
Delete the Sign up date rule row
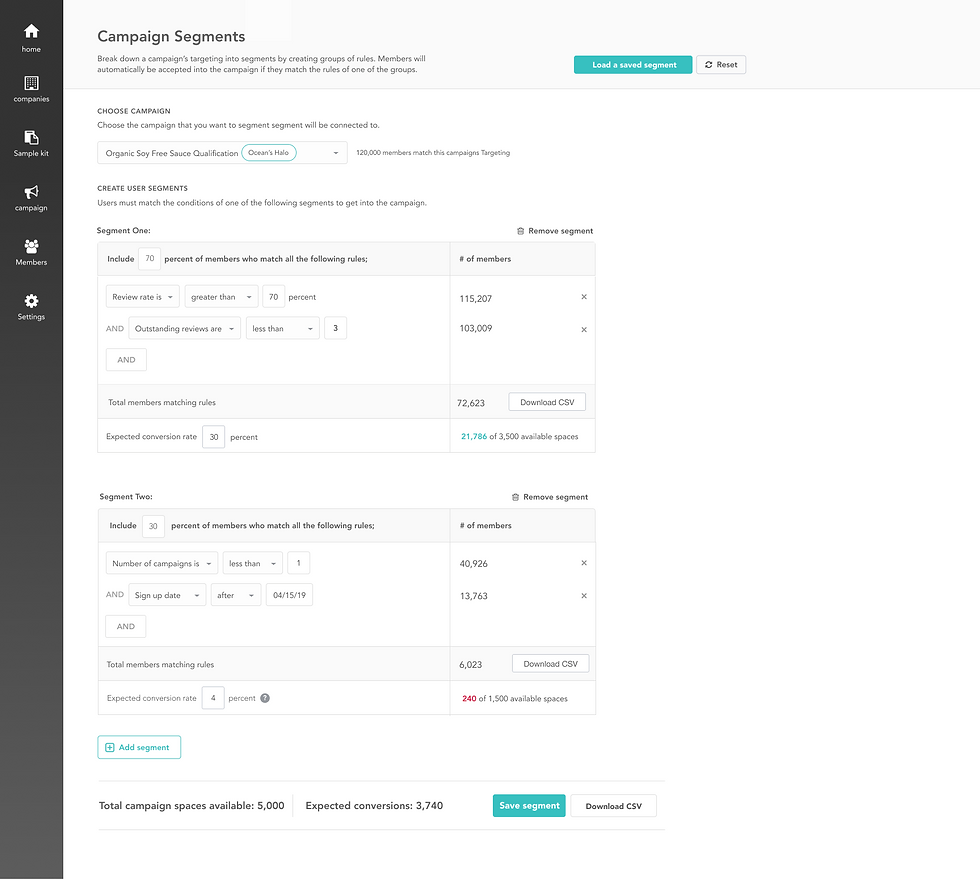pyautogui.click(x=584, y=596)
